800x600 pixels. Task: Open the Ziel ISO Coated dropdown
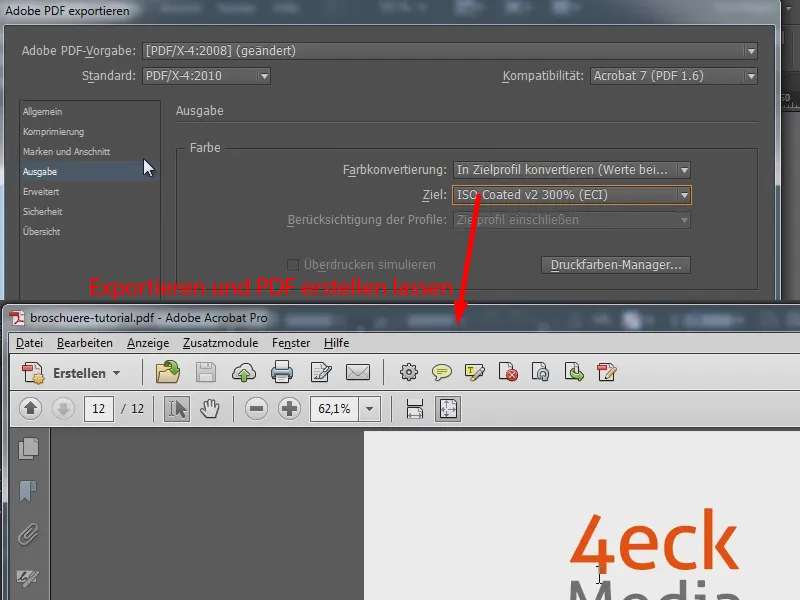572,195
